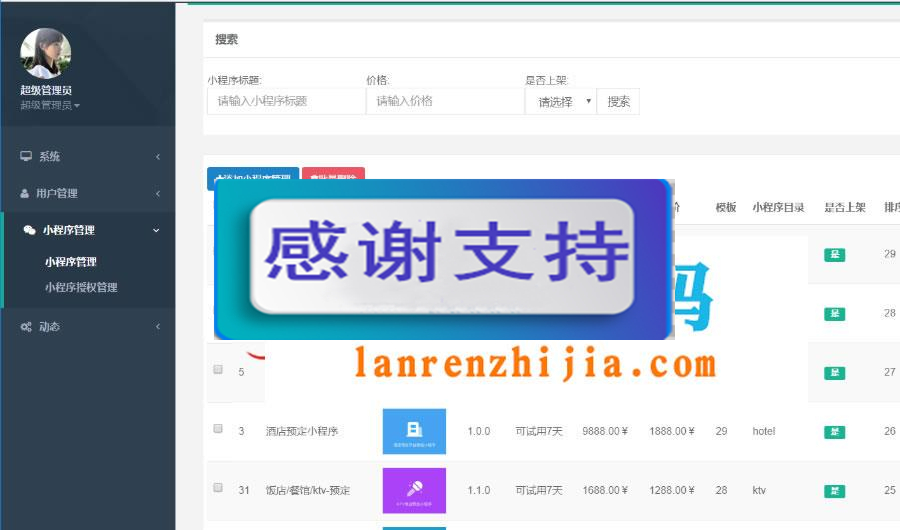Expand the 动态 menu chevron
This screenshot has height=530, width=900.
[158, 327]
